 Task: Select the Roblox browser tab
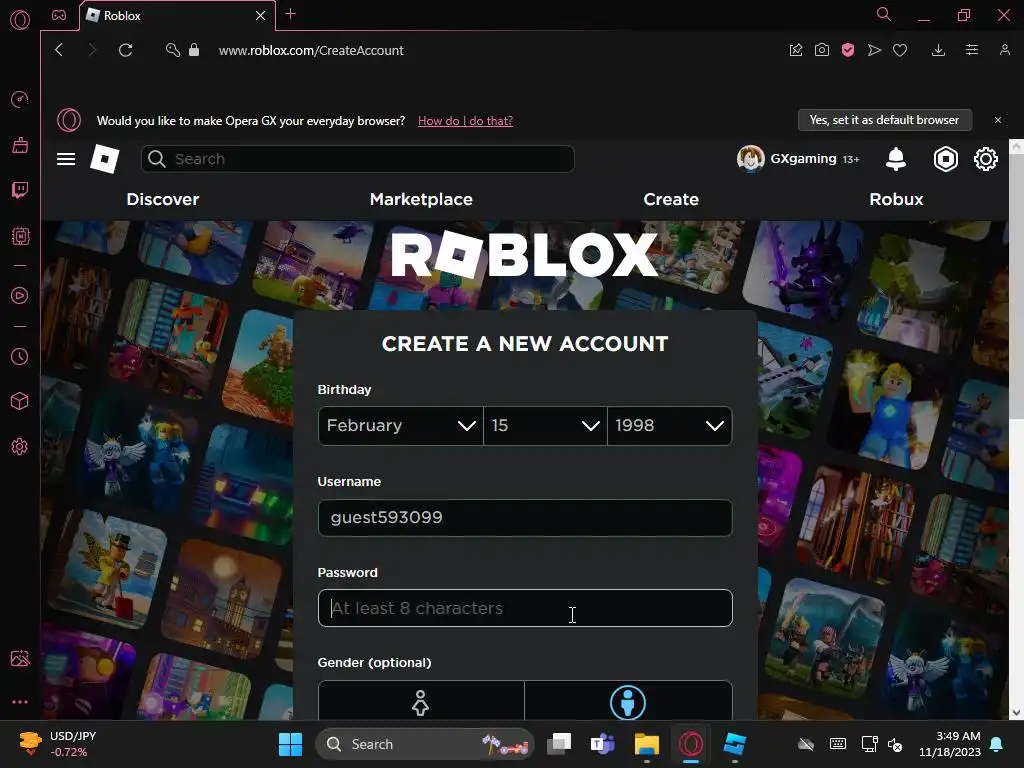pyautogui.click(x=176, y=15)
